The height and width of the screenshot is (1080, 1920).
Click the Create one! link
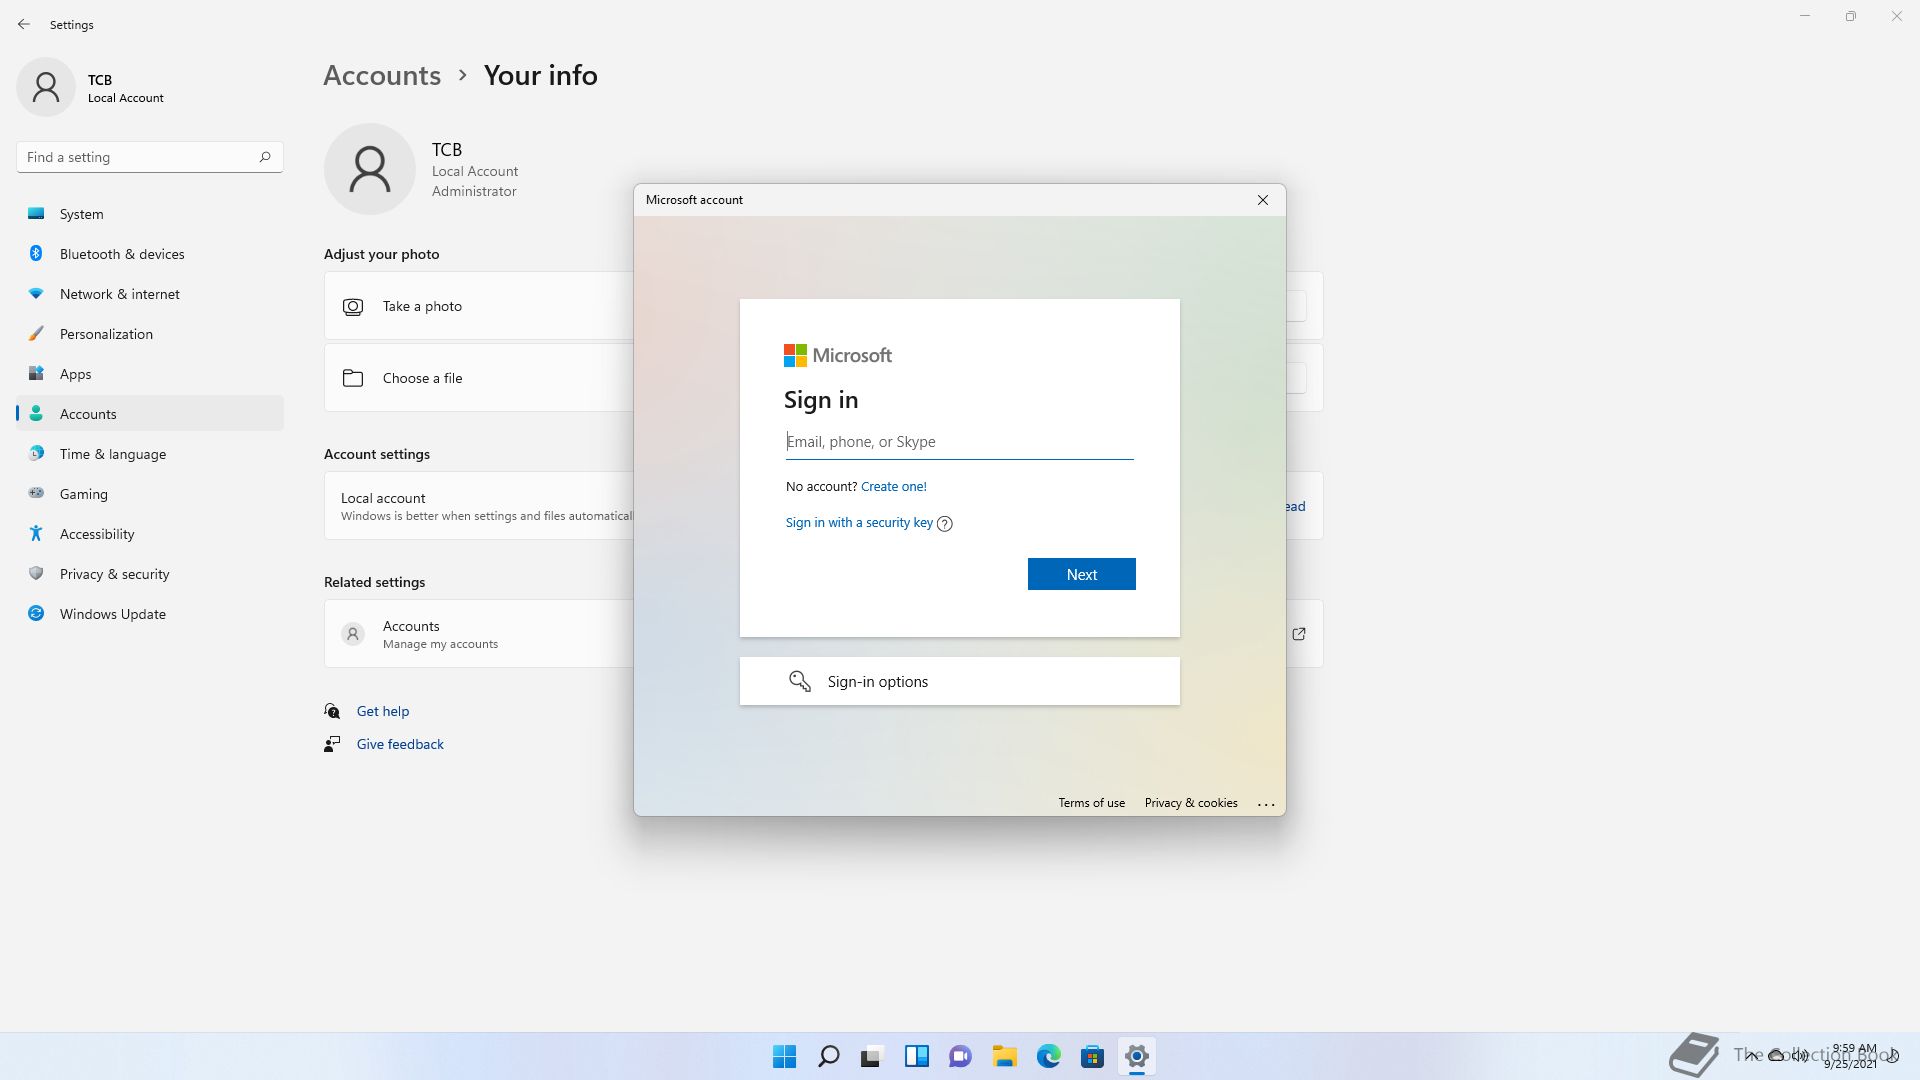(x=894, y=487)
